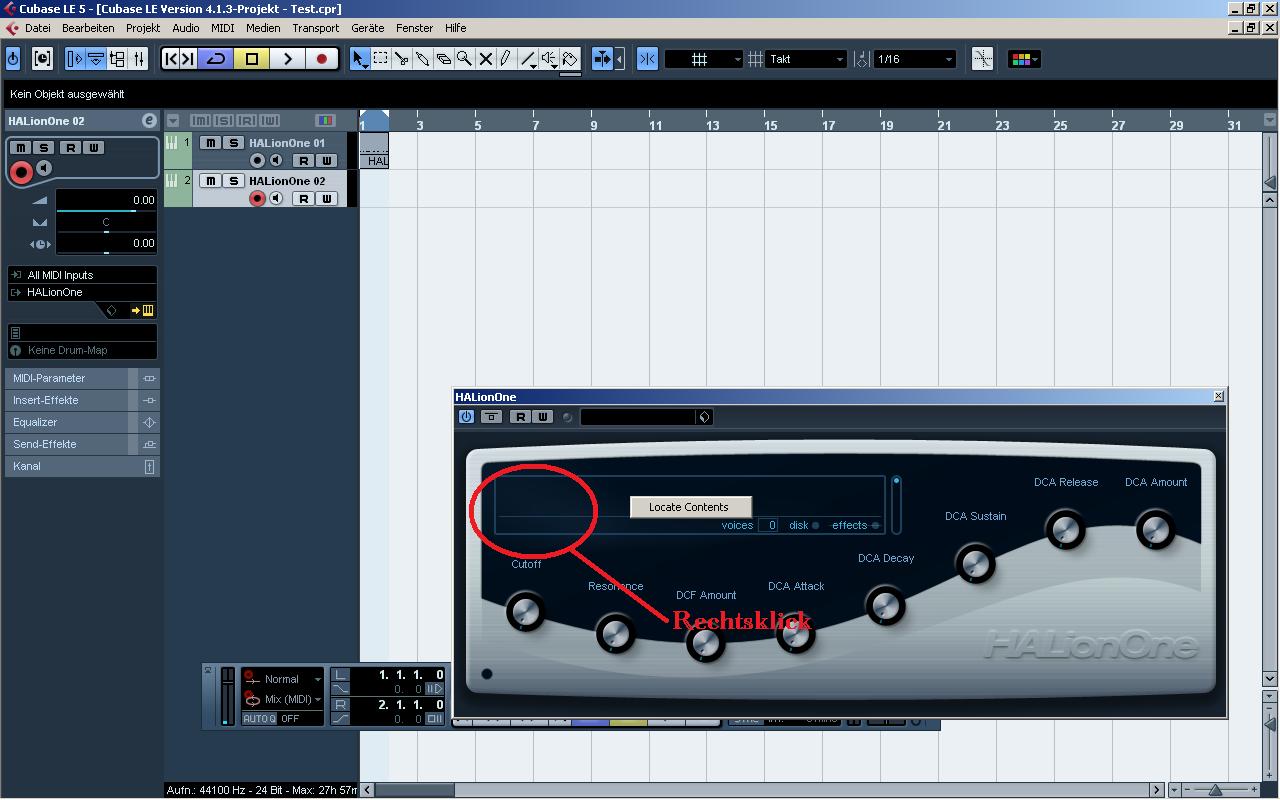Toggle Snap to Zero Crossing icon
Image resolution: width=1280 pixels, height=800 pixels.
pyautogui.click(x=982, y=59)
